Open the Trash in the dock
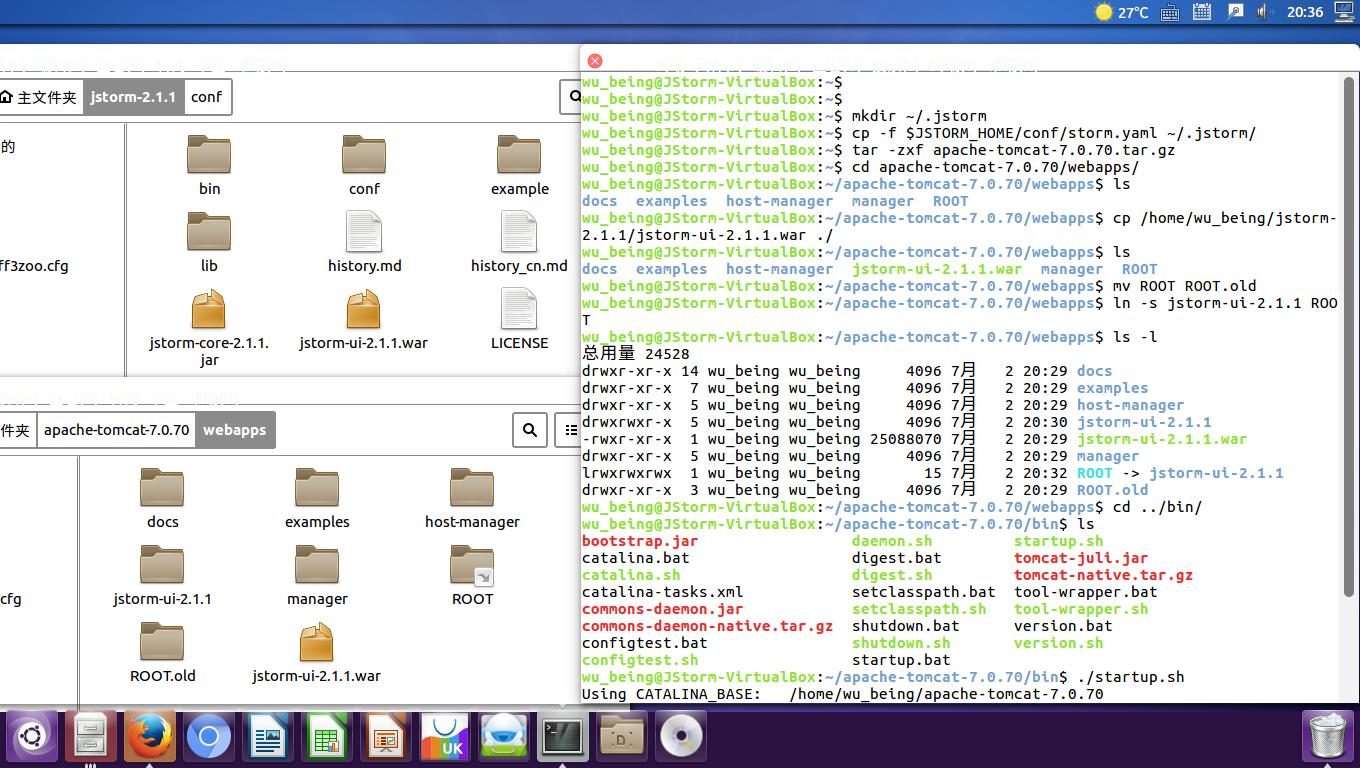The image size is (1360, 768). 1327,738
